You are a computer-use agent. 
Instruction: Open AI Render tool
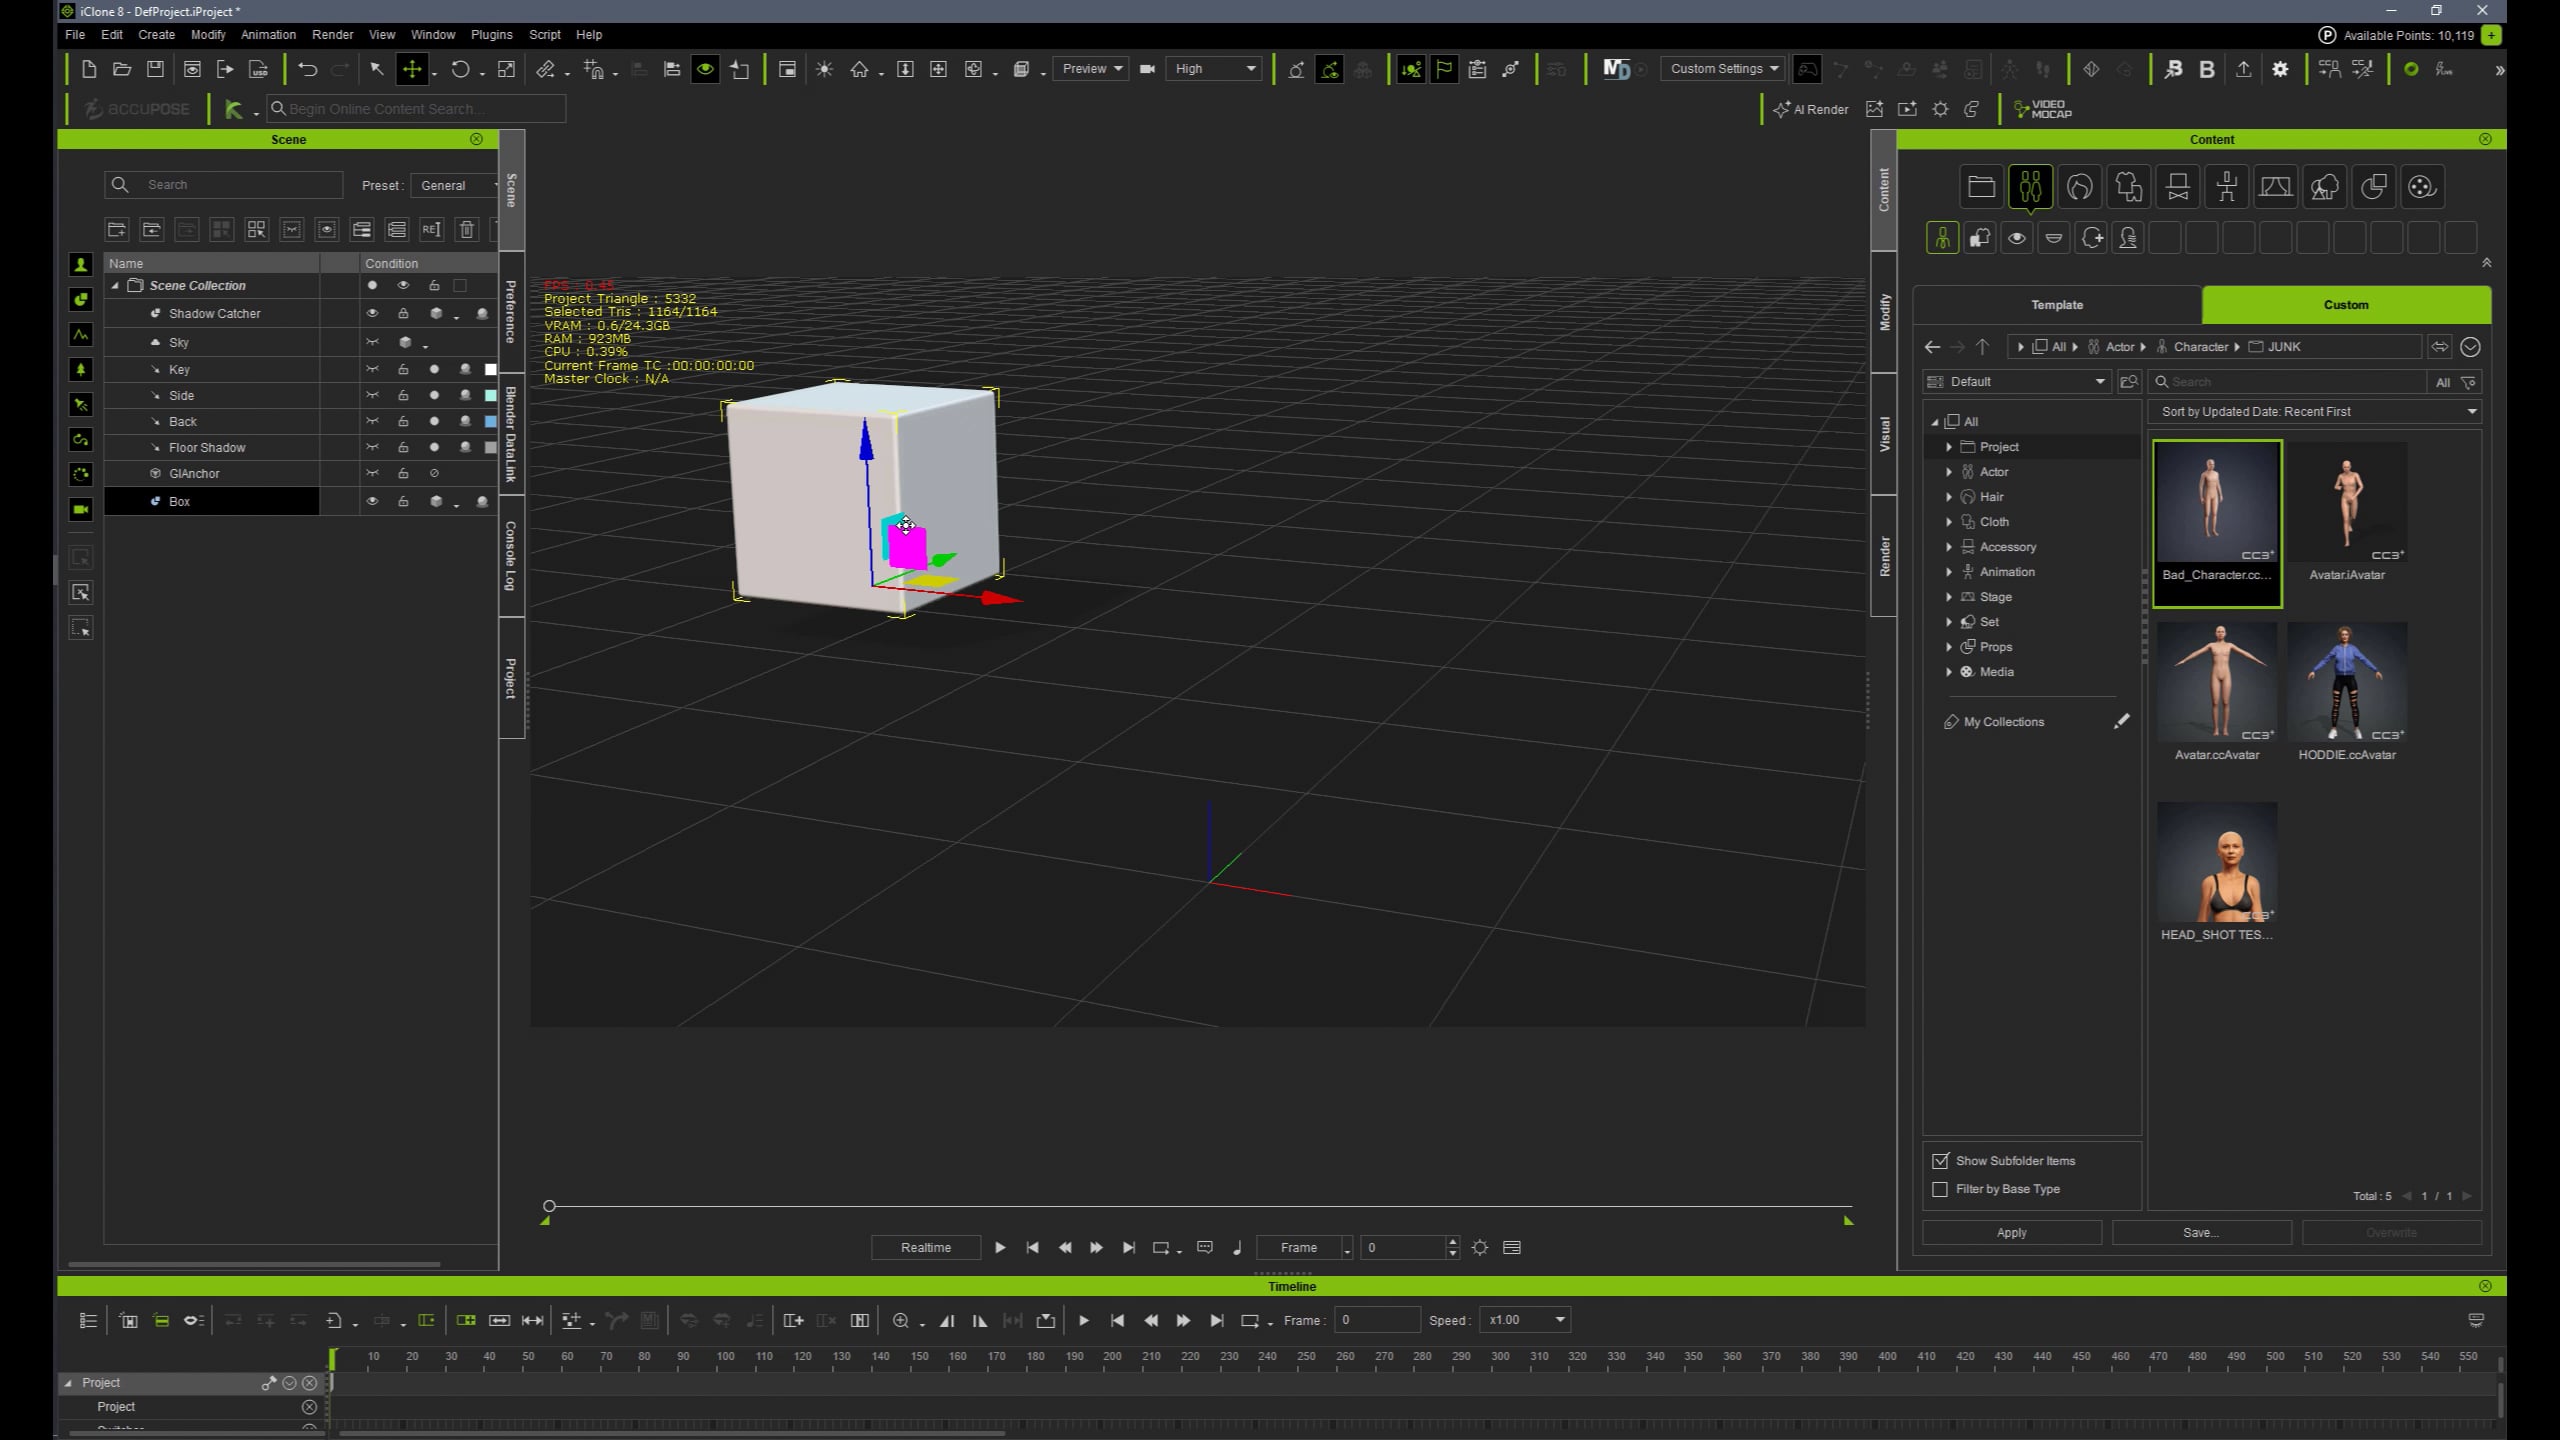1811,109
